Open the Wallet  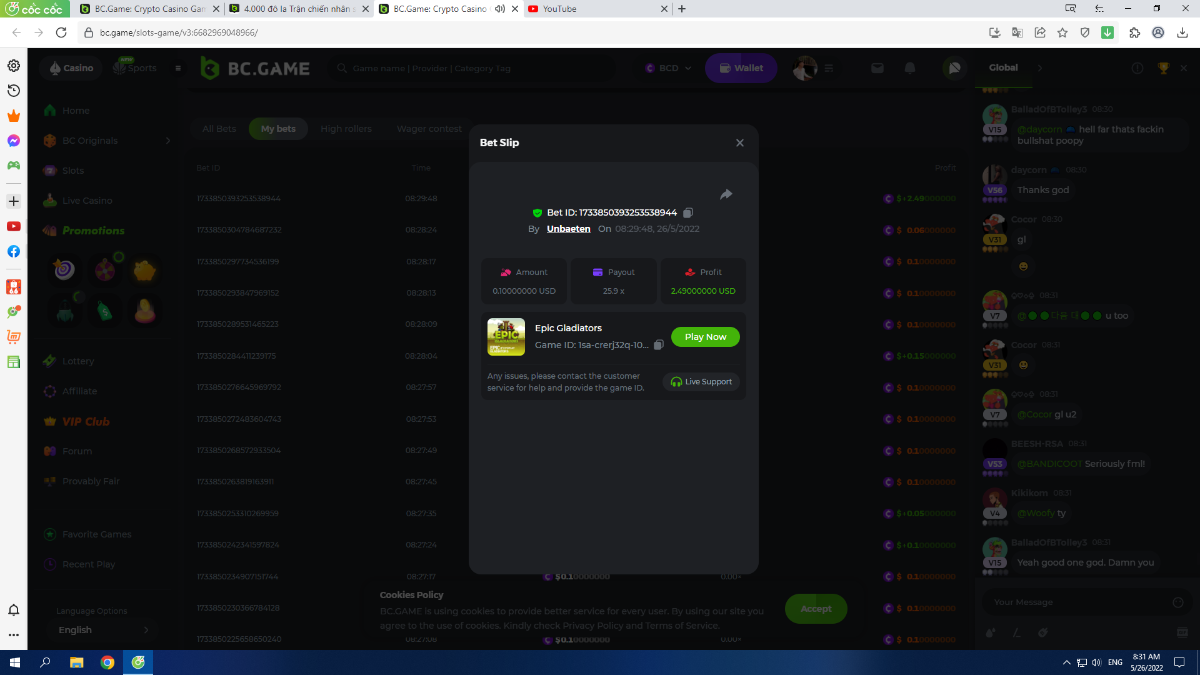[x=741, y=68]
